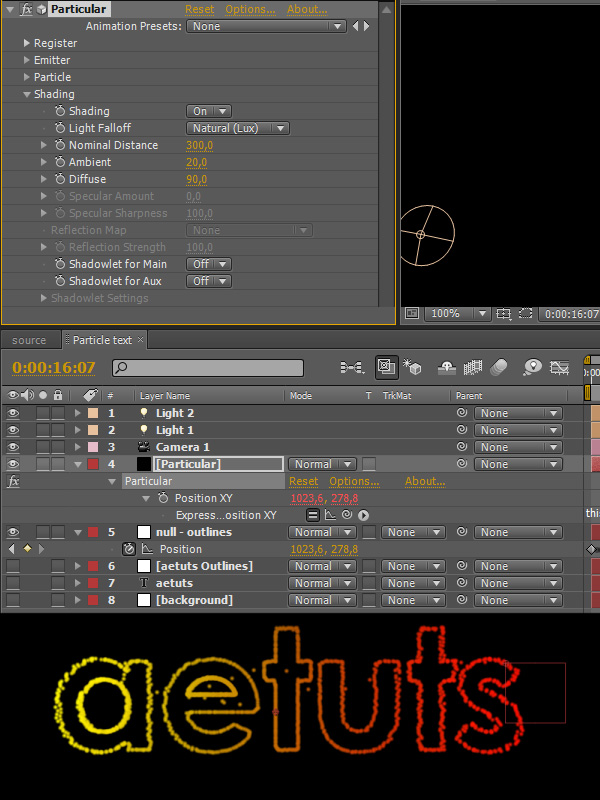
Task: Open the composition mini-flowchart icon
Action: [x=352, y=367]
